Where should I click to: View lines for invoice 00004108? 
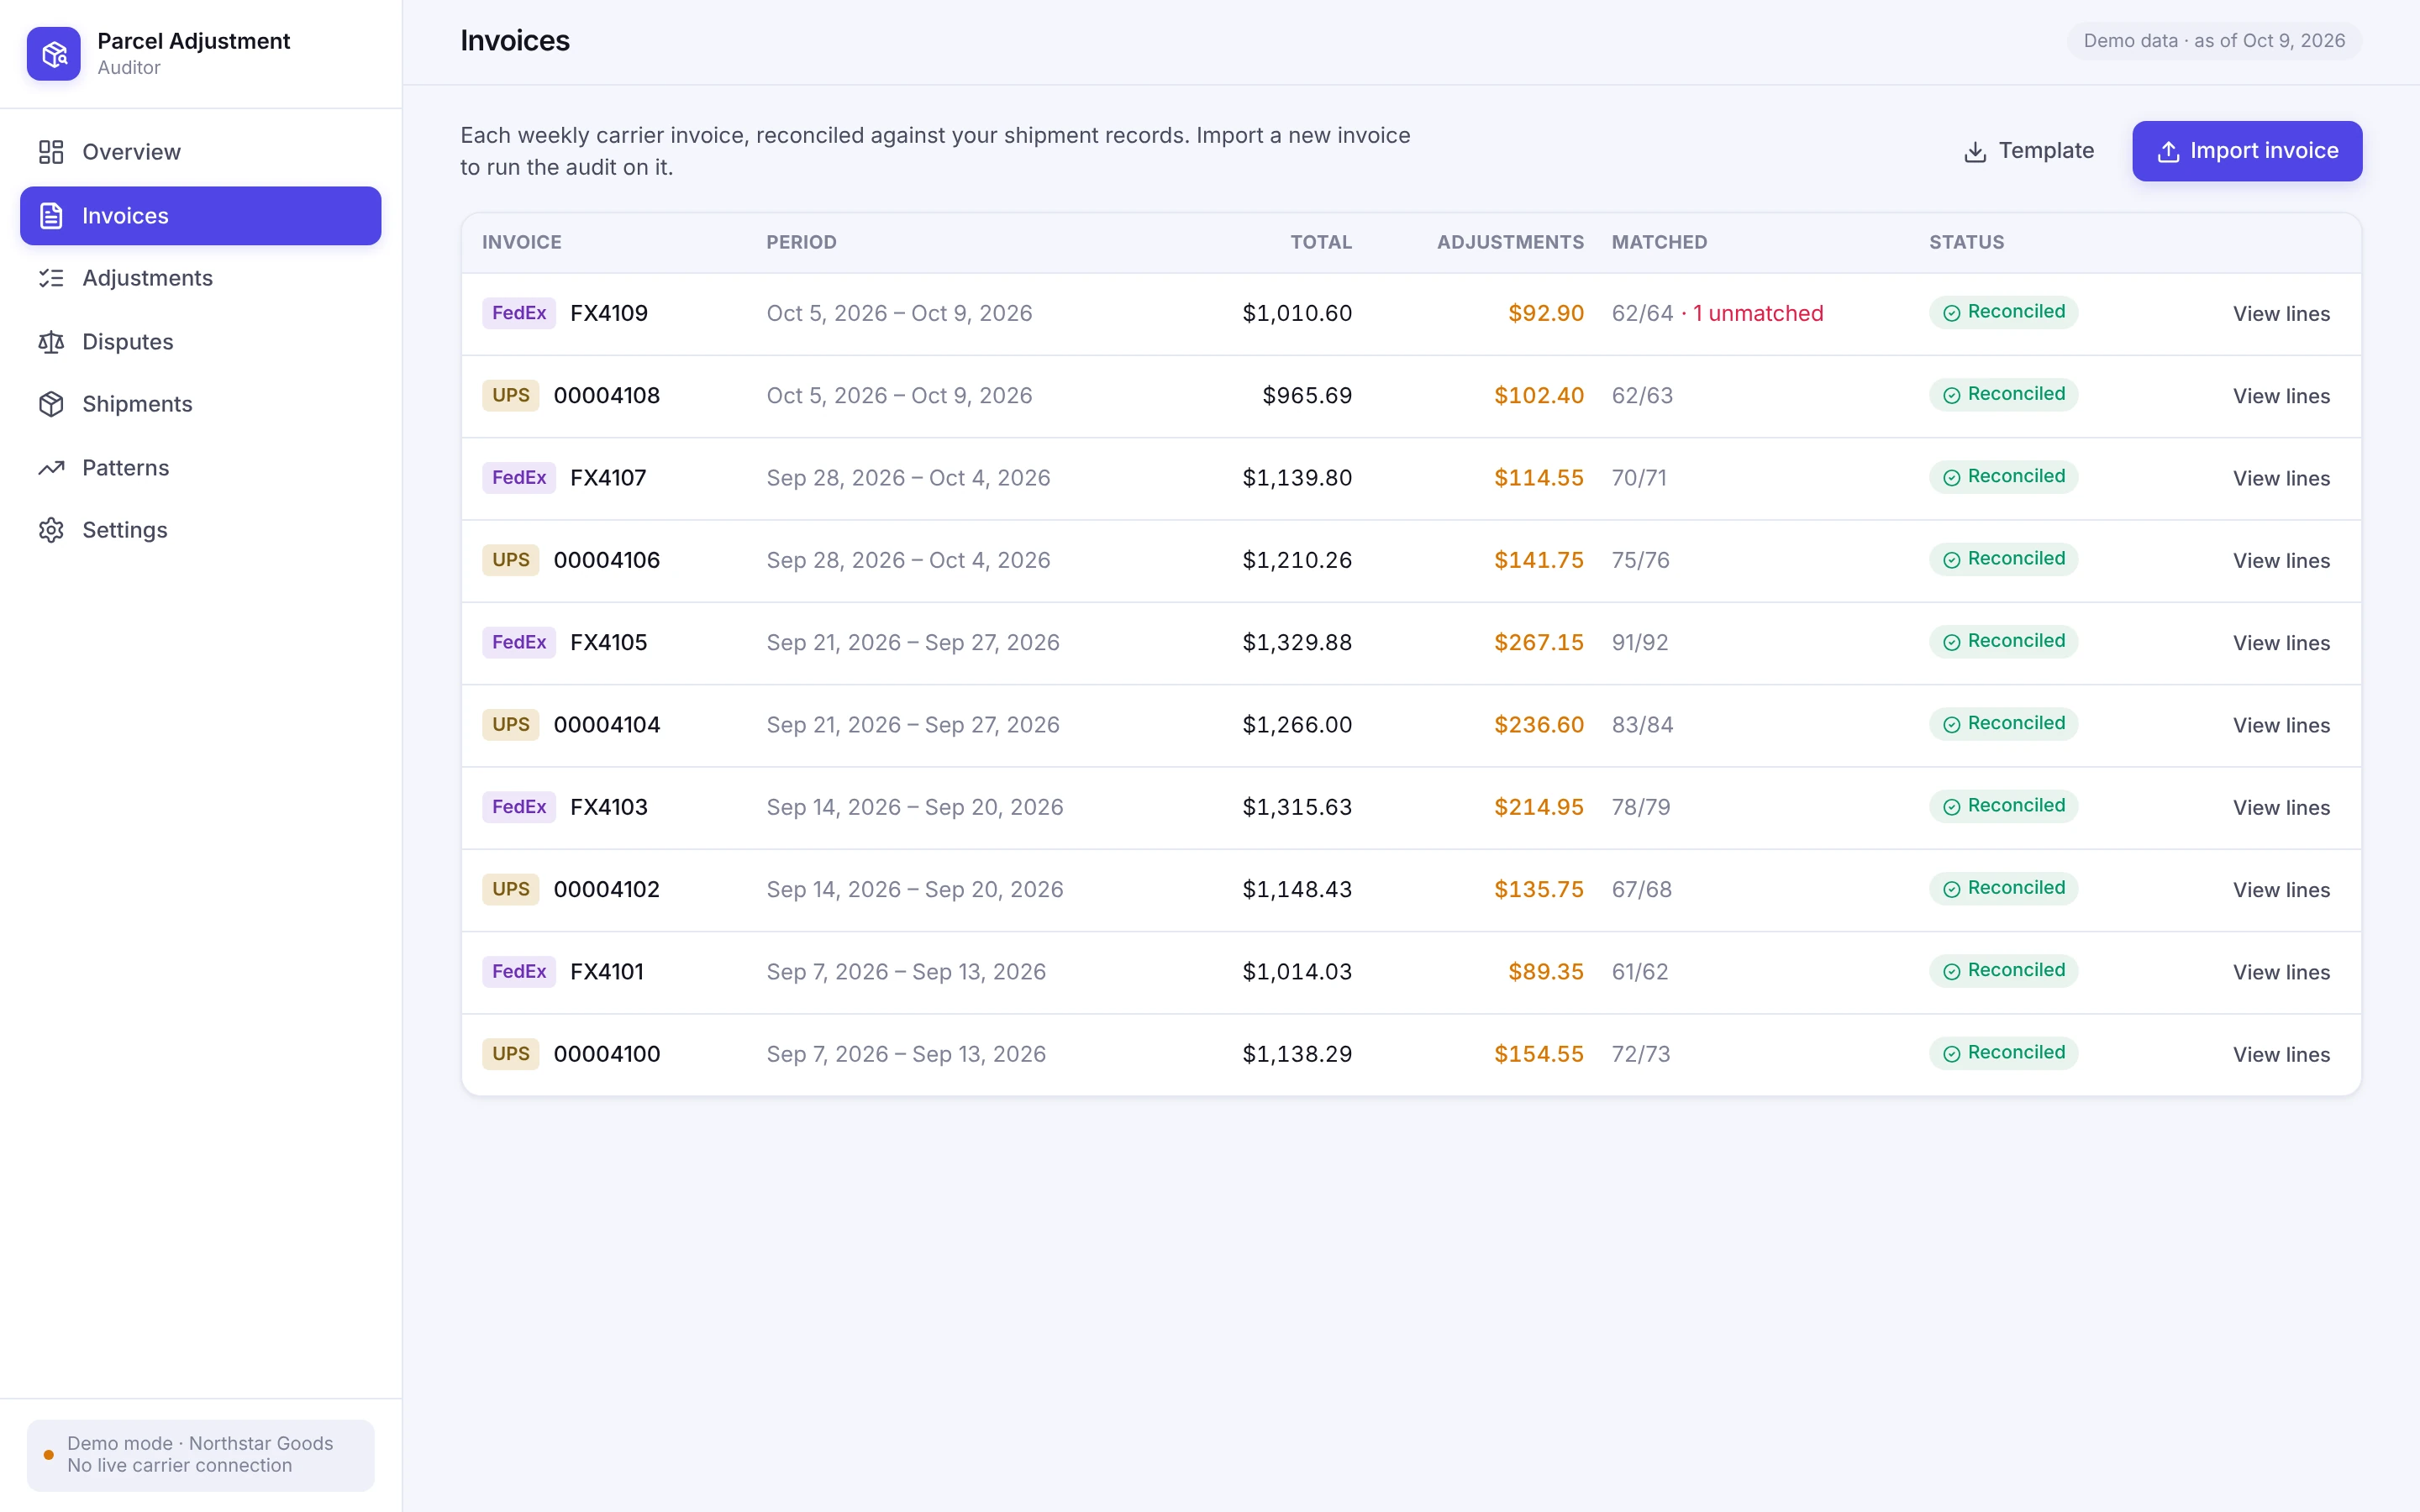(2281, 396)
